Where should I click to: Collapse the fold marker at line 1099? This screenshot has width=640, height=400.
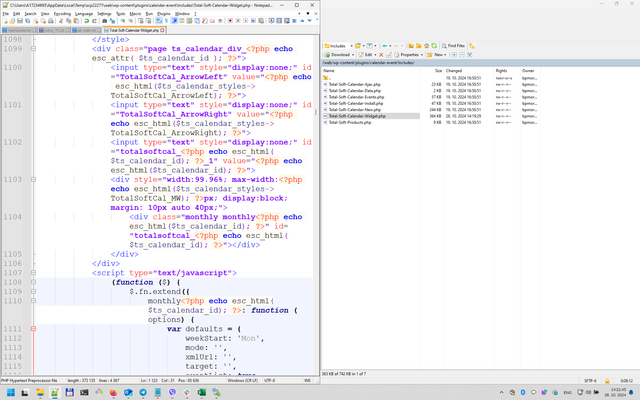33,49
